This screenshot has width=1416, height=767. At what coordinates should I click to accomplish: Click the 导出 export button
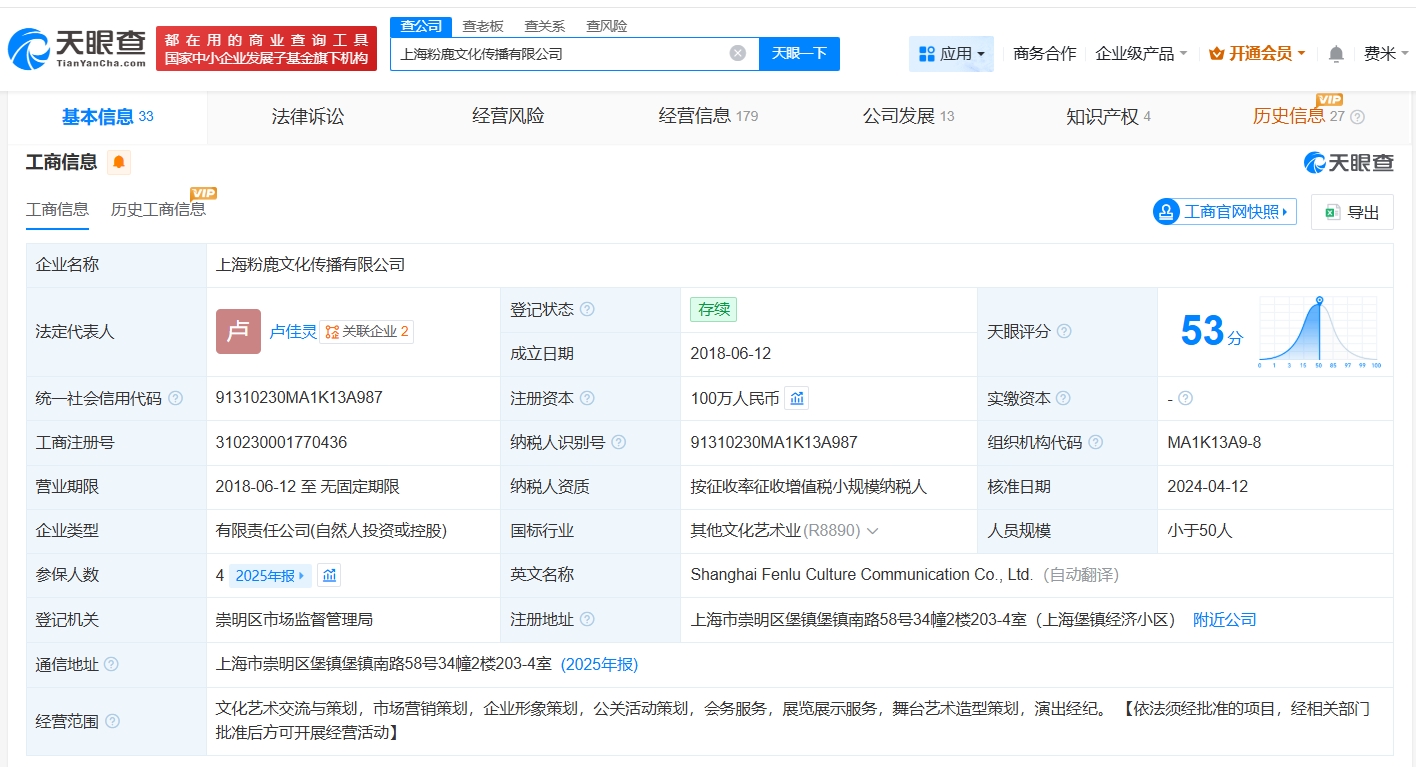pos(1352,212)
